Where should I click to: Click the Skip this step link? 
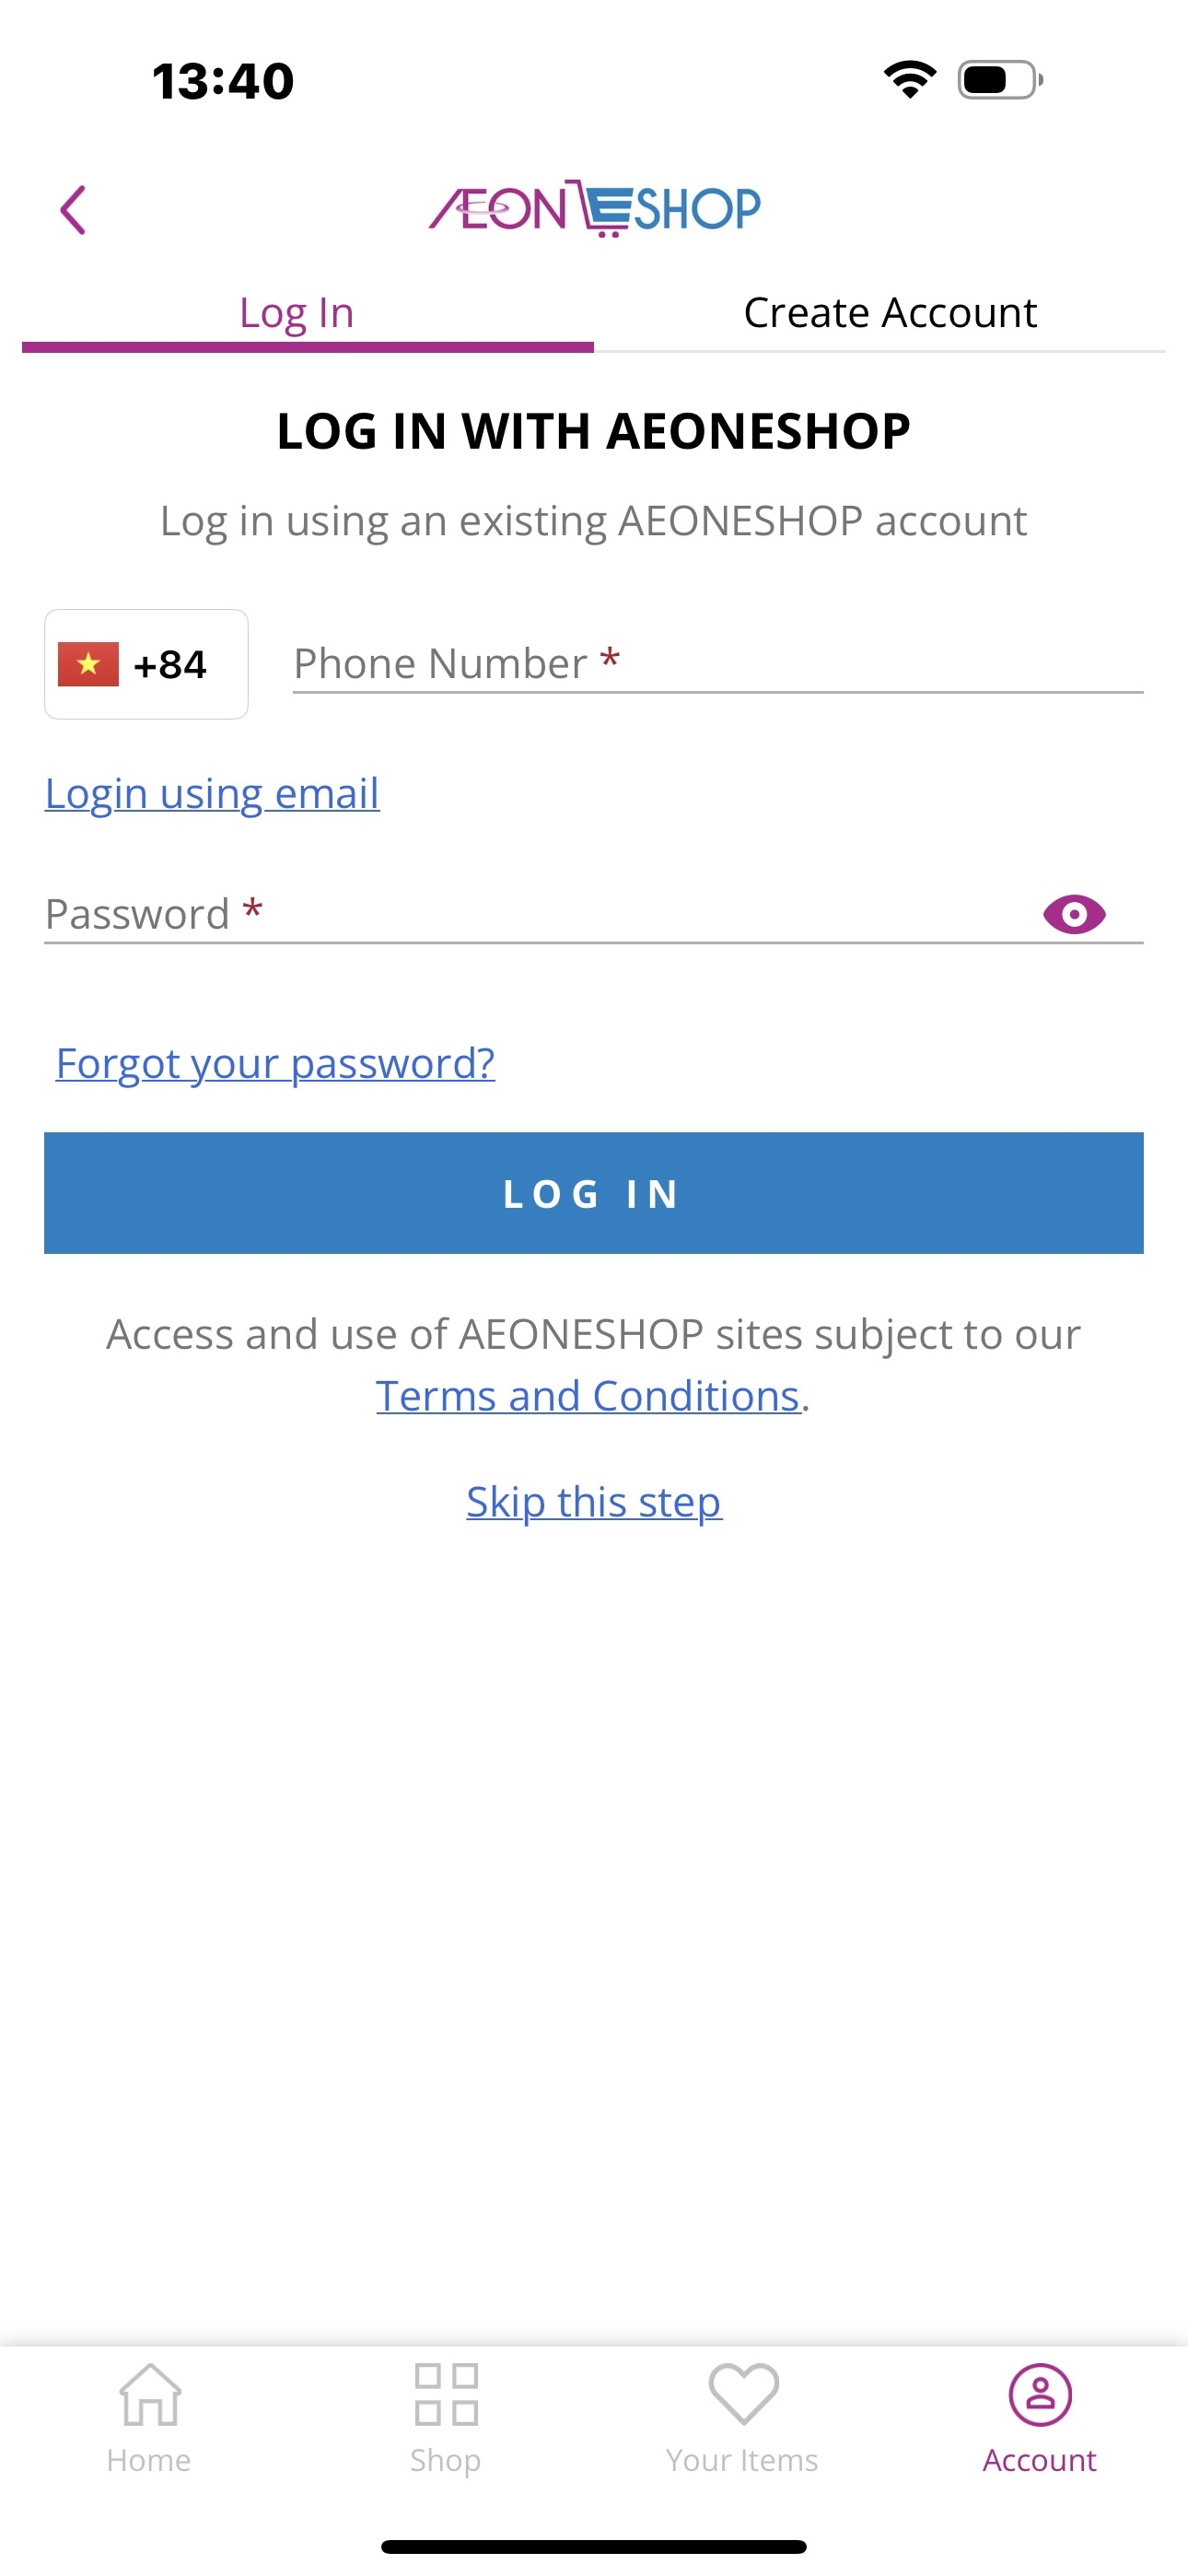[x=594, y=1502]
